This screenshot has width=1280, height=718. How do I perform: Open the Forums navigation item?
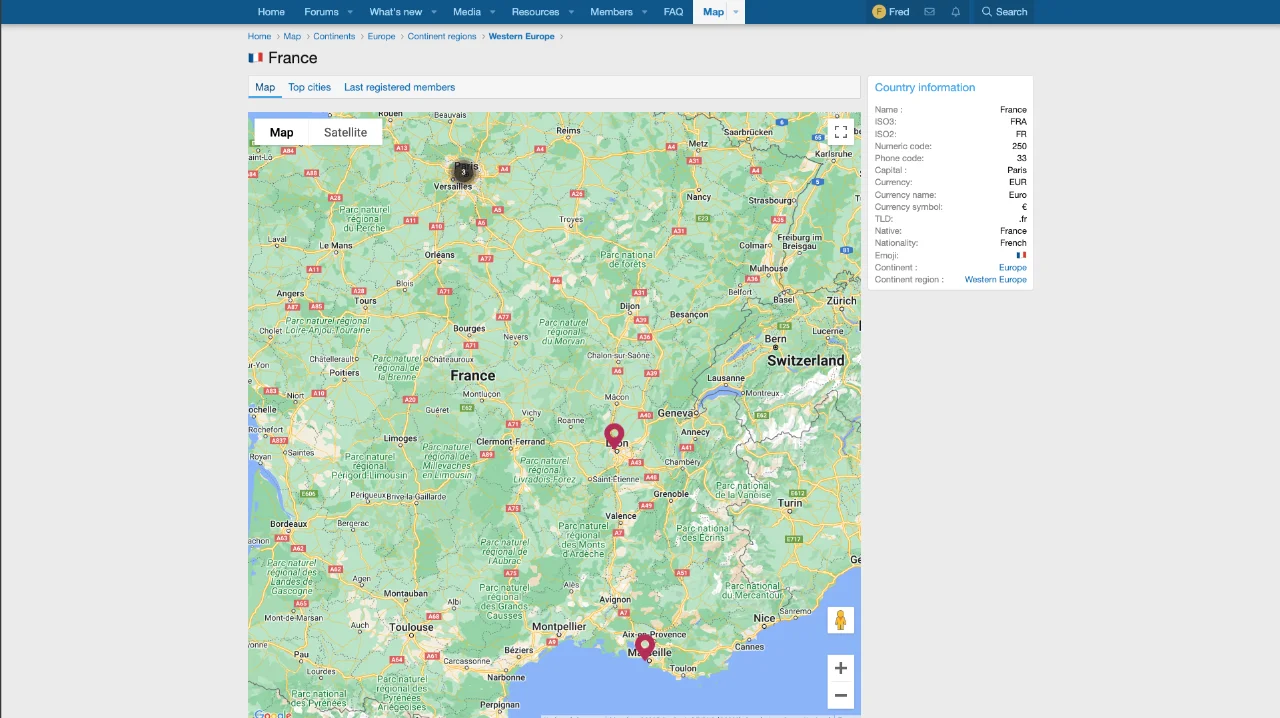321,12
